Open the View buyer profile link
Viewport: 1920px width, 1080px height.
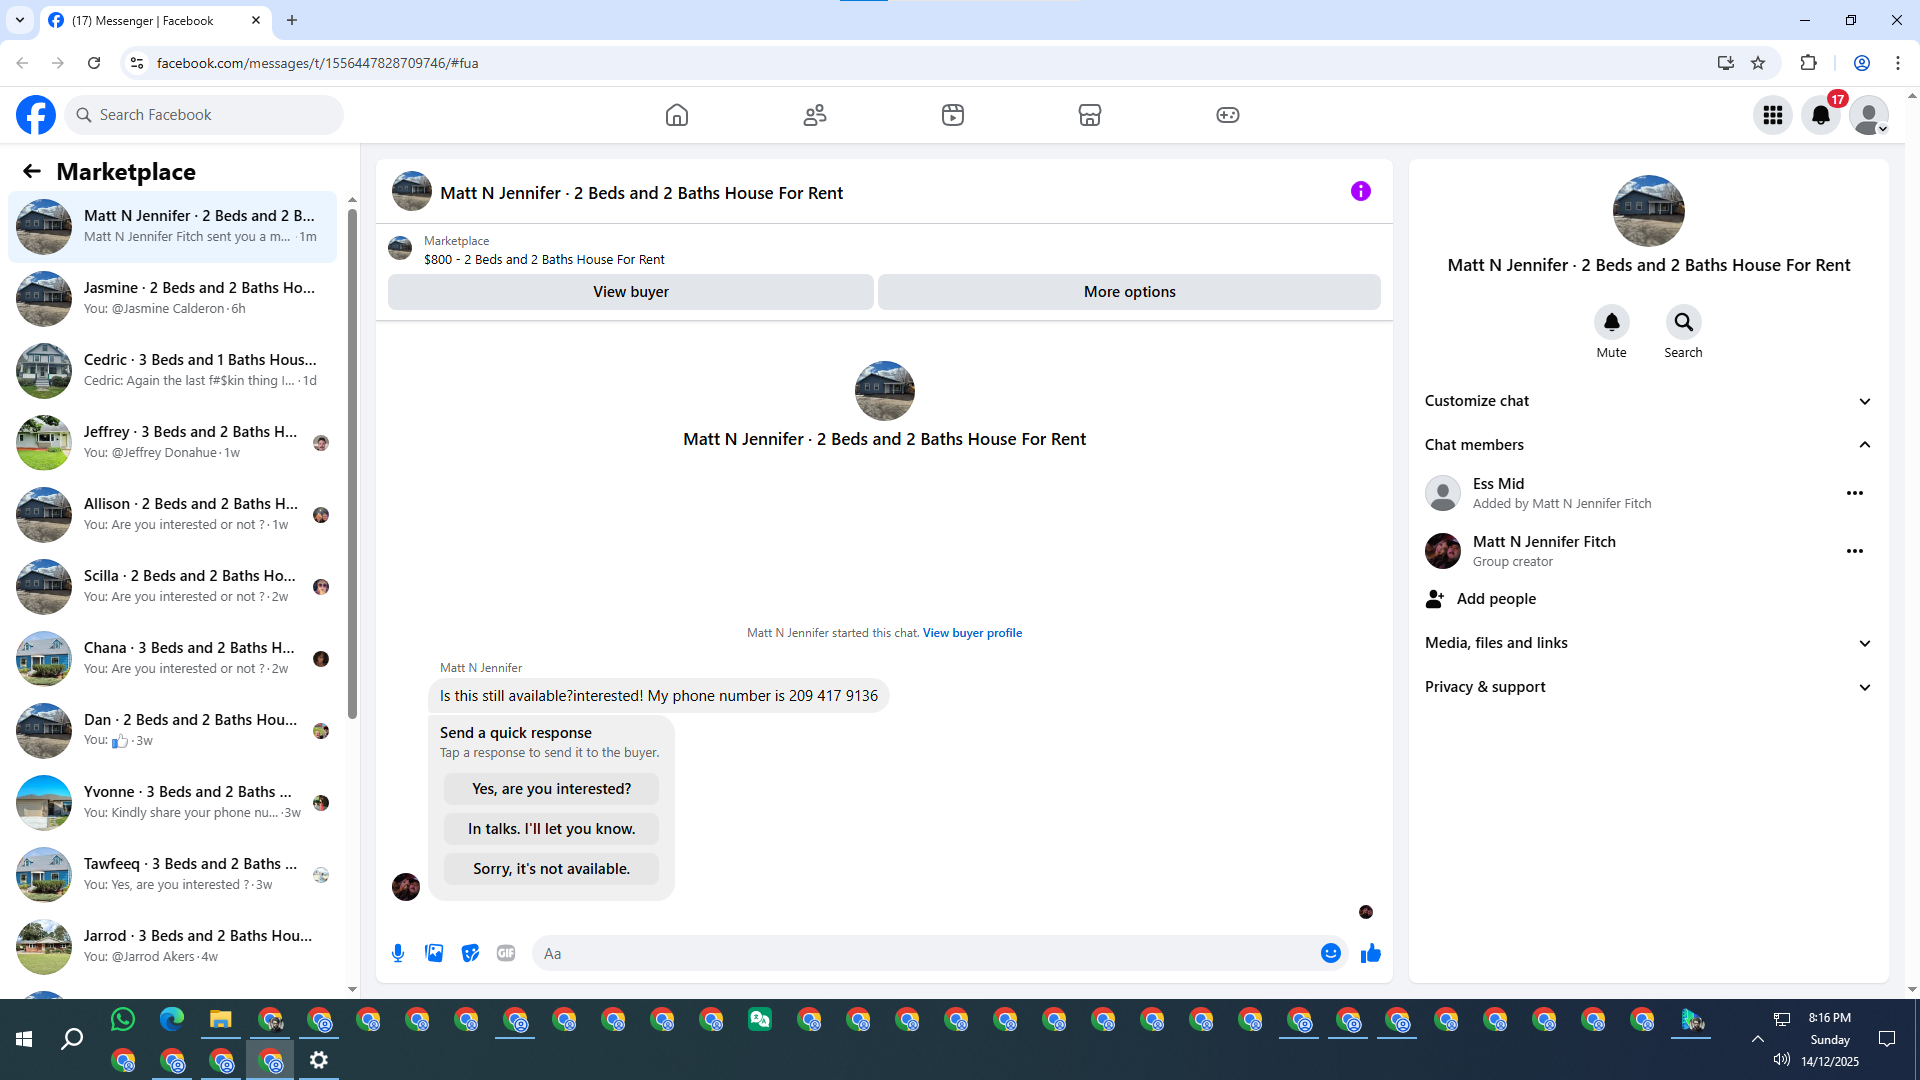tap(972, 633)
